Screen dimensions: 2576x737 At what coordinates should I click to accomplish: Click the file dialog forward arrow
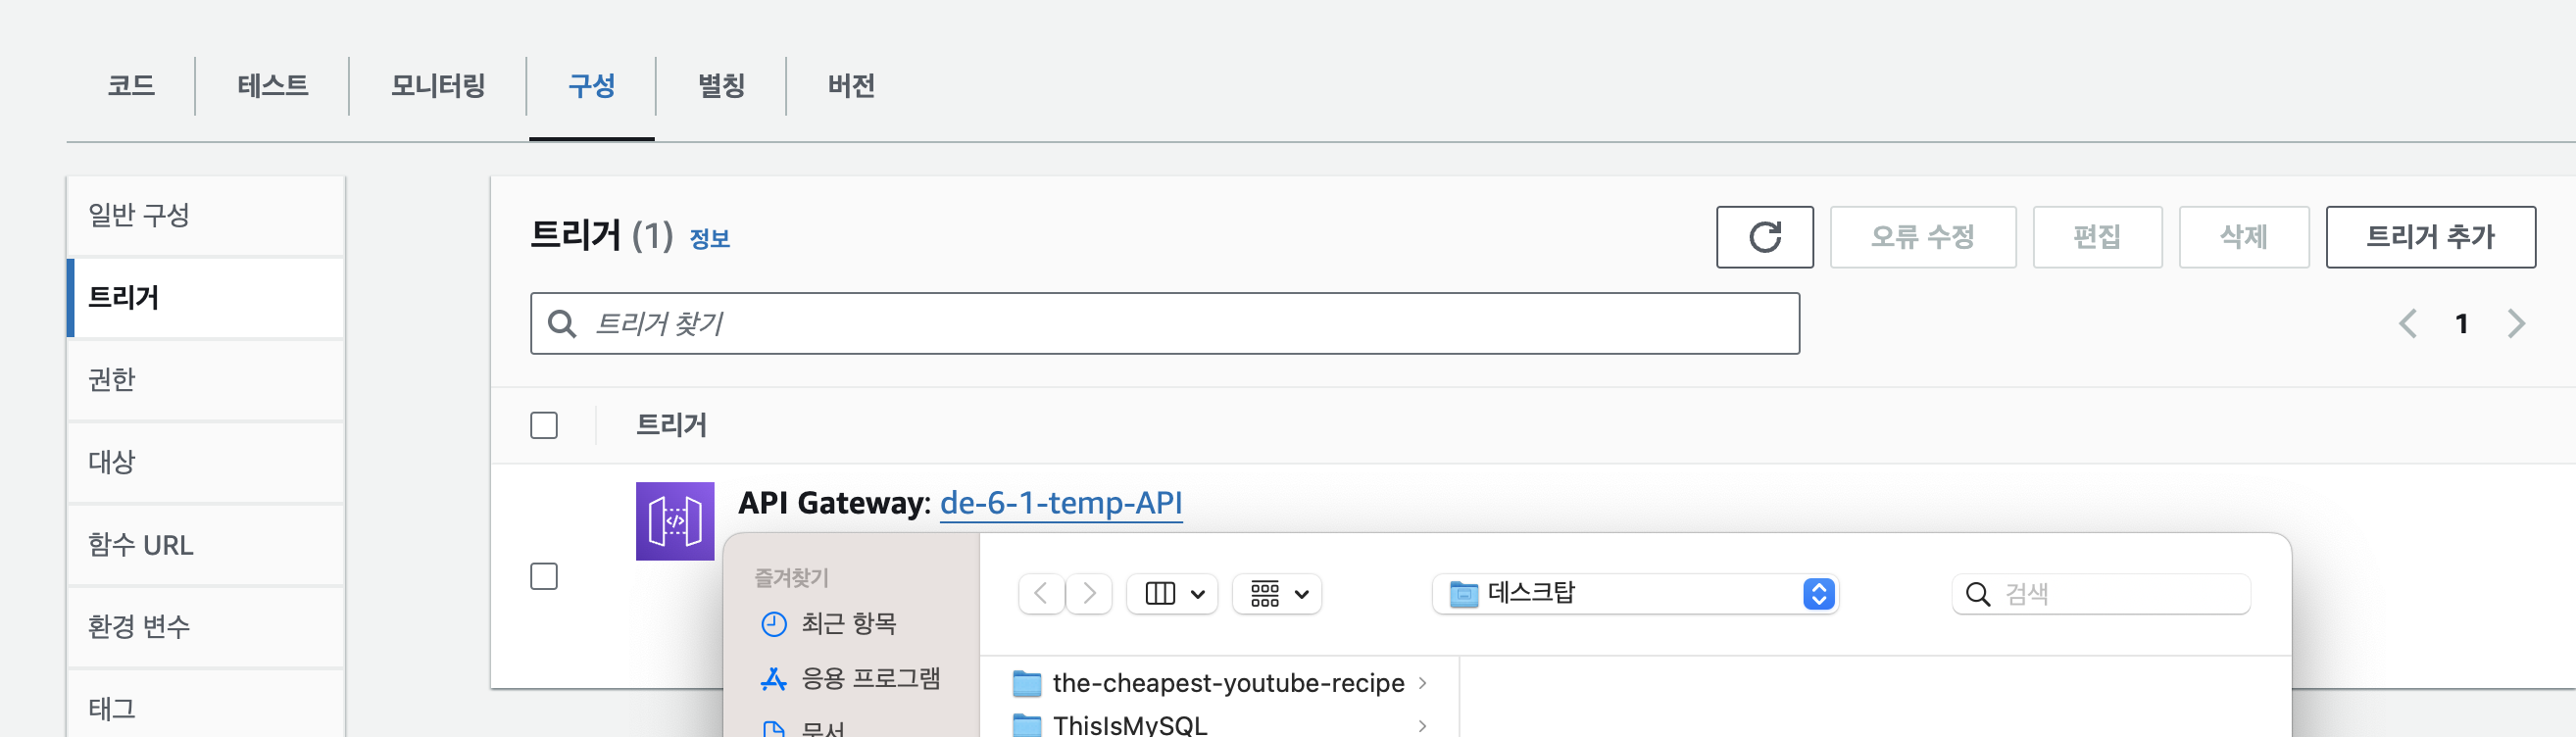pos(1089,594)
